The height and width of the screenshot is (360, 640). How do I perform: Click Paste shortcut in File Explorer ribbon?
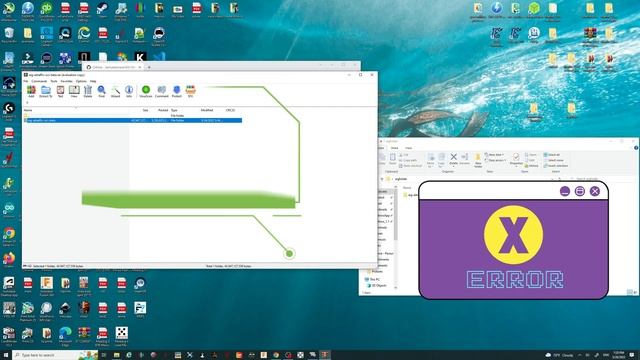coord(410,166)
